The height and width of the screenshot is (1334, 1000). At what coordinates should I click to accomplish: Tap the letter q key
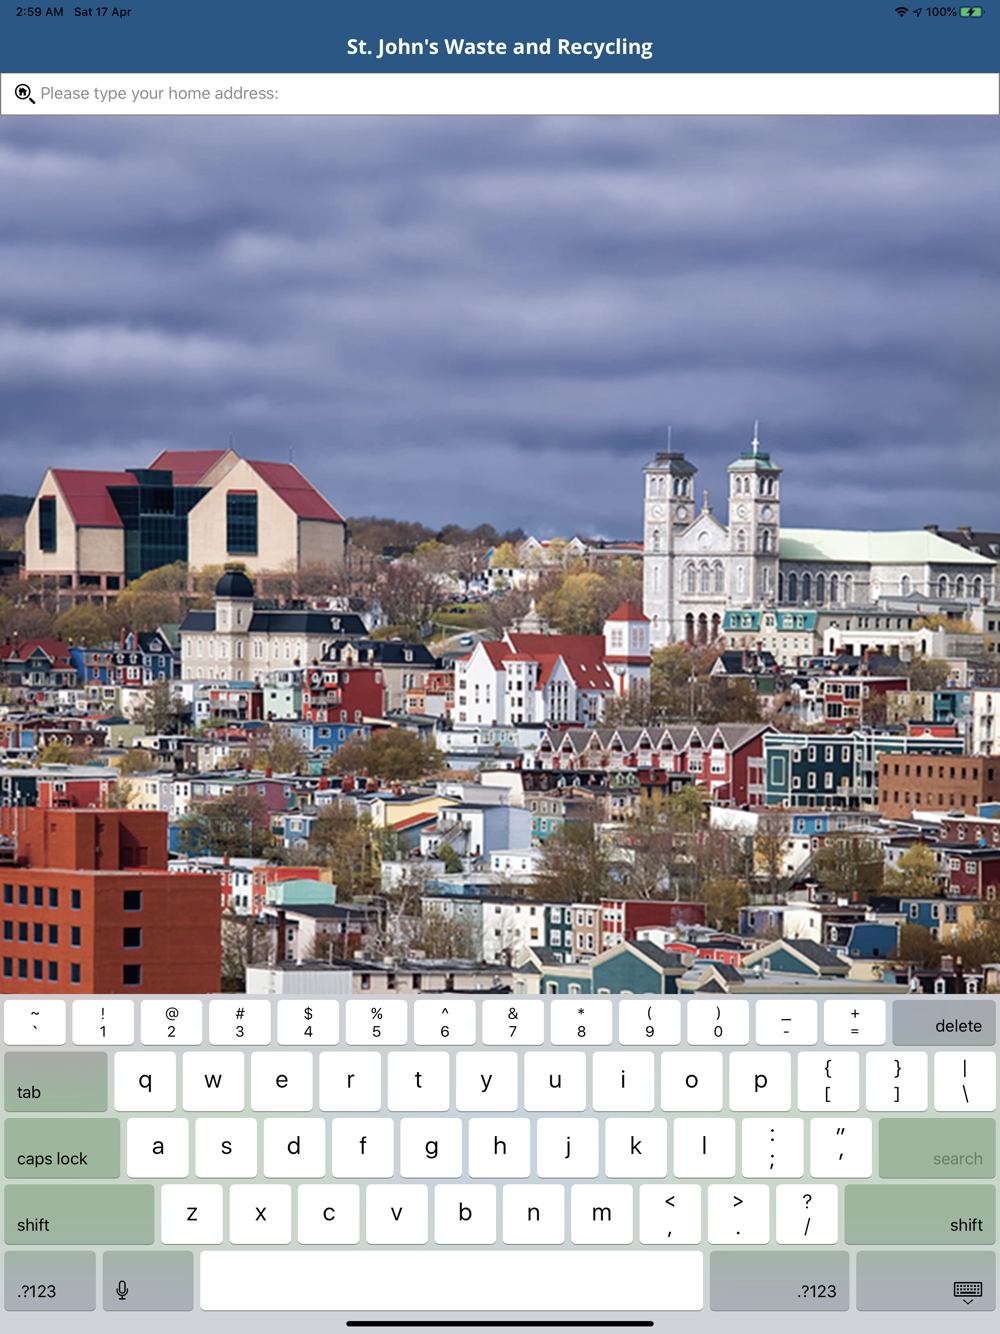(x=145, y=1081)
